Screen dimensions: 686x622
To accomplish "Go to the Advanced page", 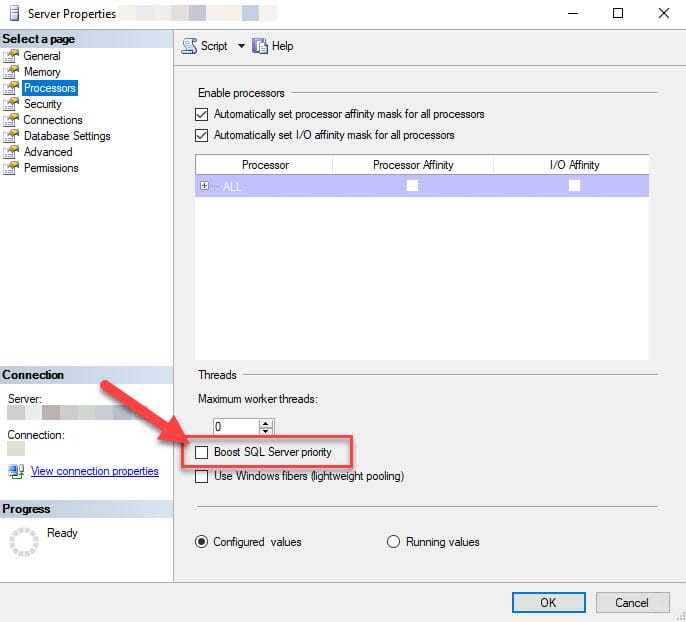I will point(48,152).
